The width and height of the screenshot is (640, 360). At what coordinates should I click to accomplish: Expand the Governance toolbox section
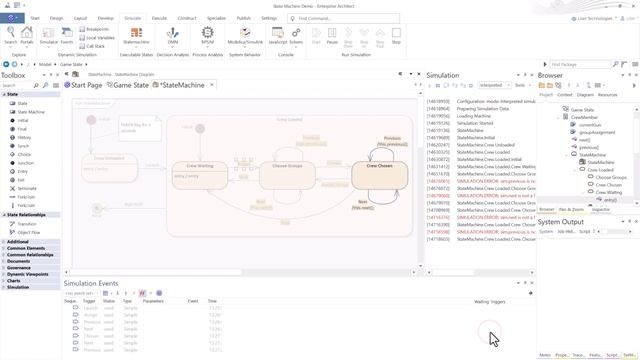tap(4, 268)
